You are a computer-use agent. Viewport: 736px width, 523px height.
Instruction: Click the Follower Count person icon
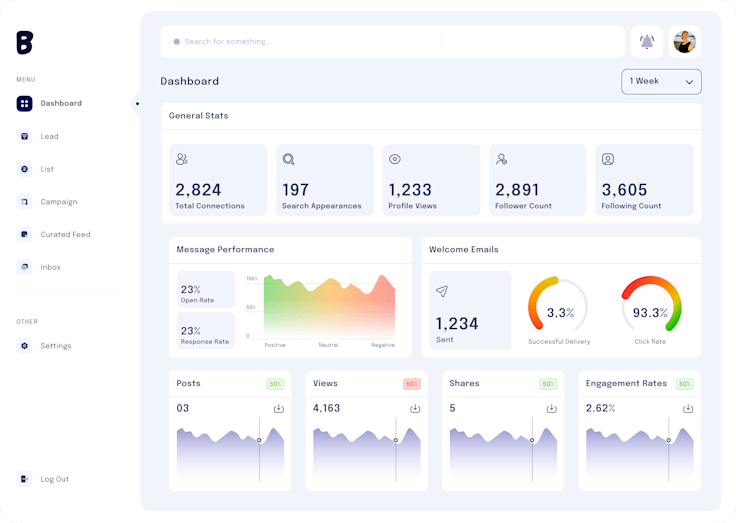click(x=502, y=159)
